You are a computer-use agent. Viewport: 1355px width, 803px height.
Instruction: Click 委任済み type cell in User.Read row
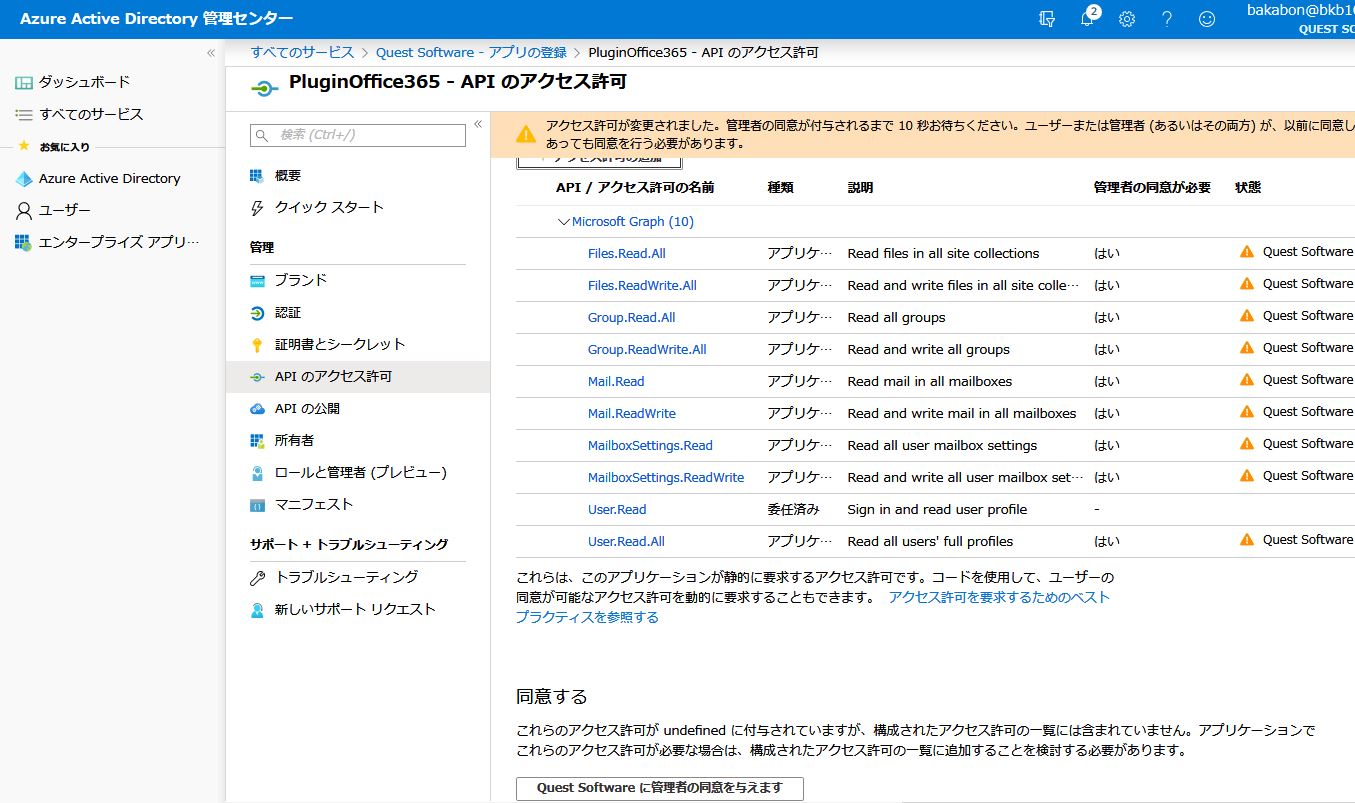click(793, 510)
